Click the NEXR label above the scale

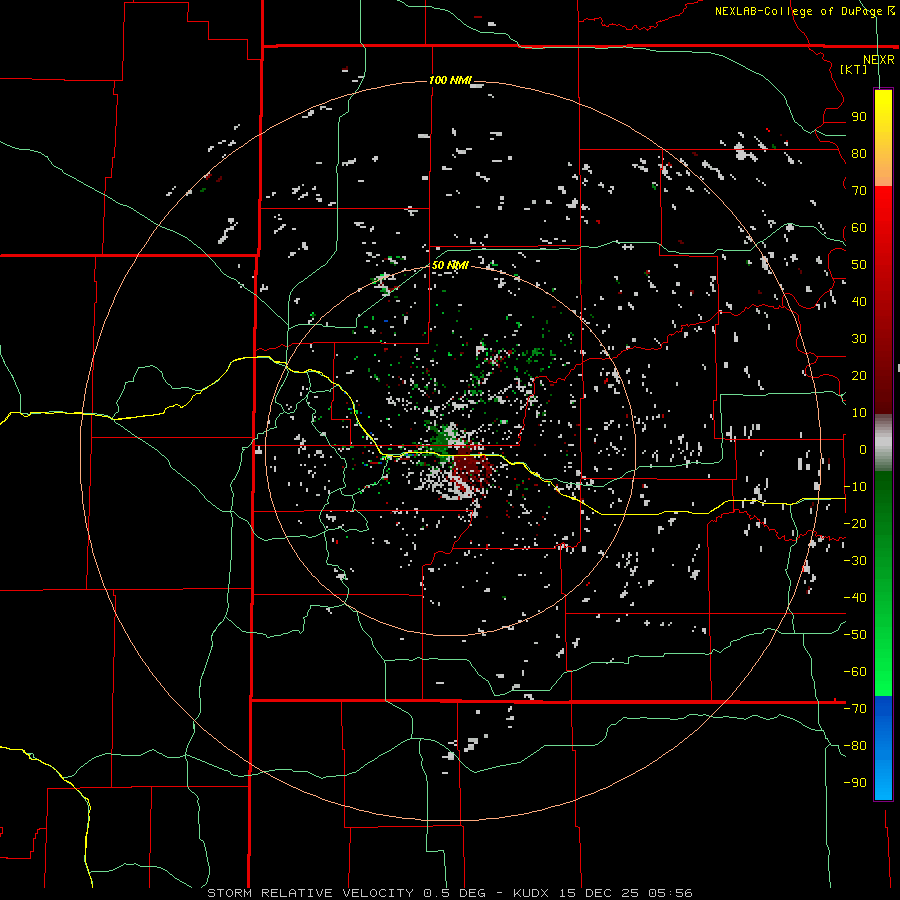[878, 59]
